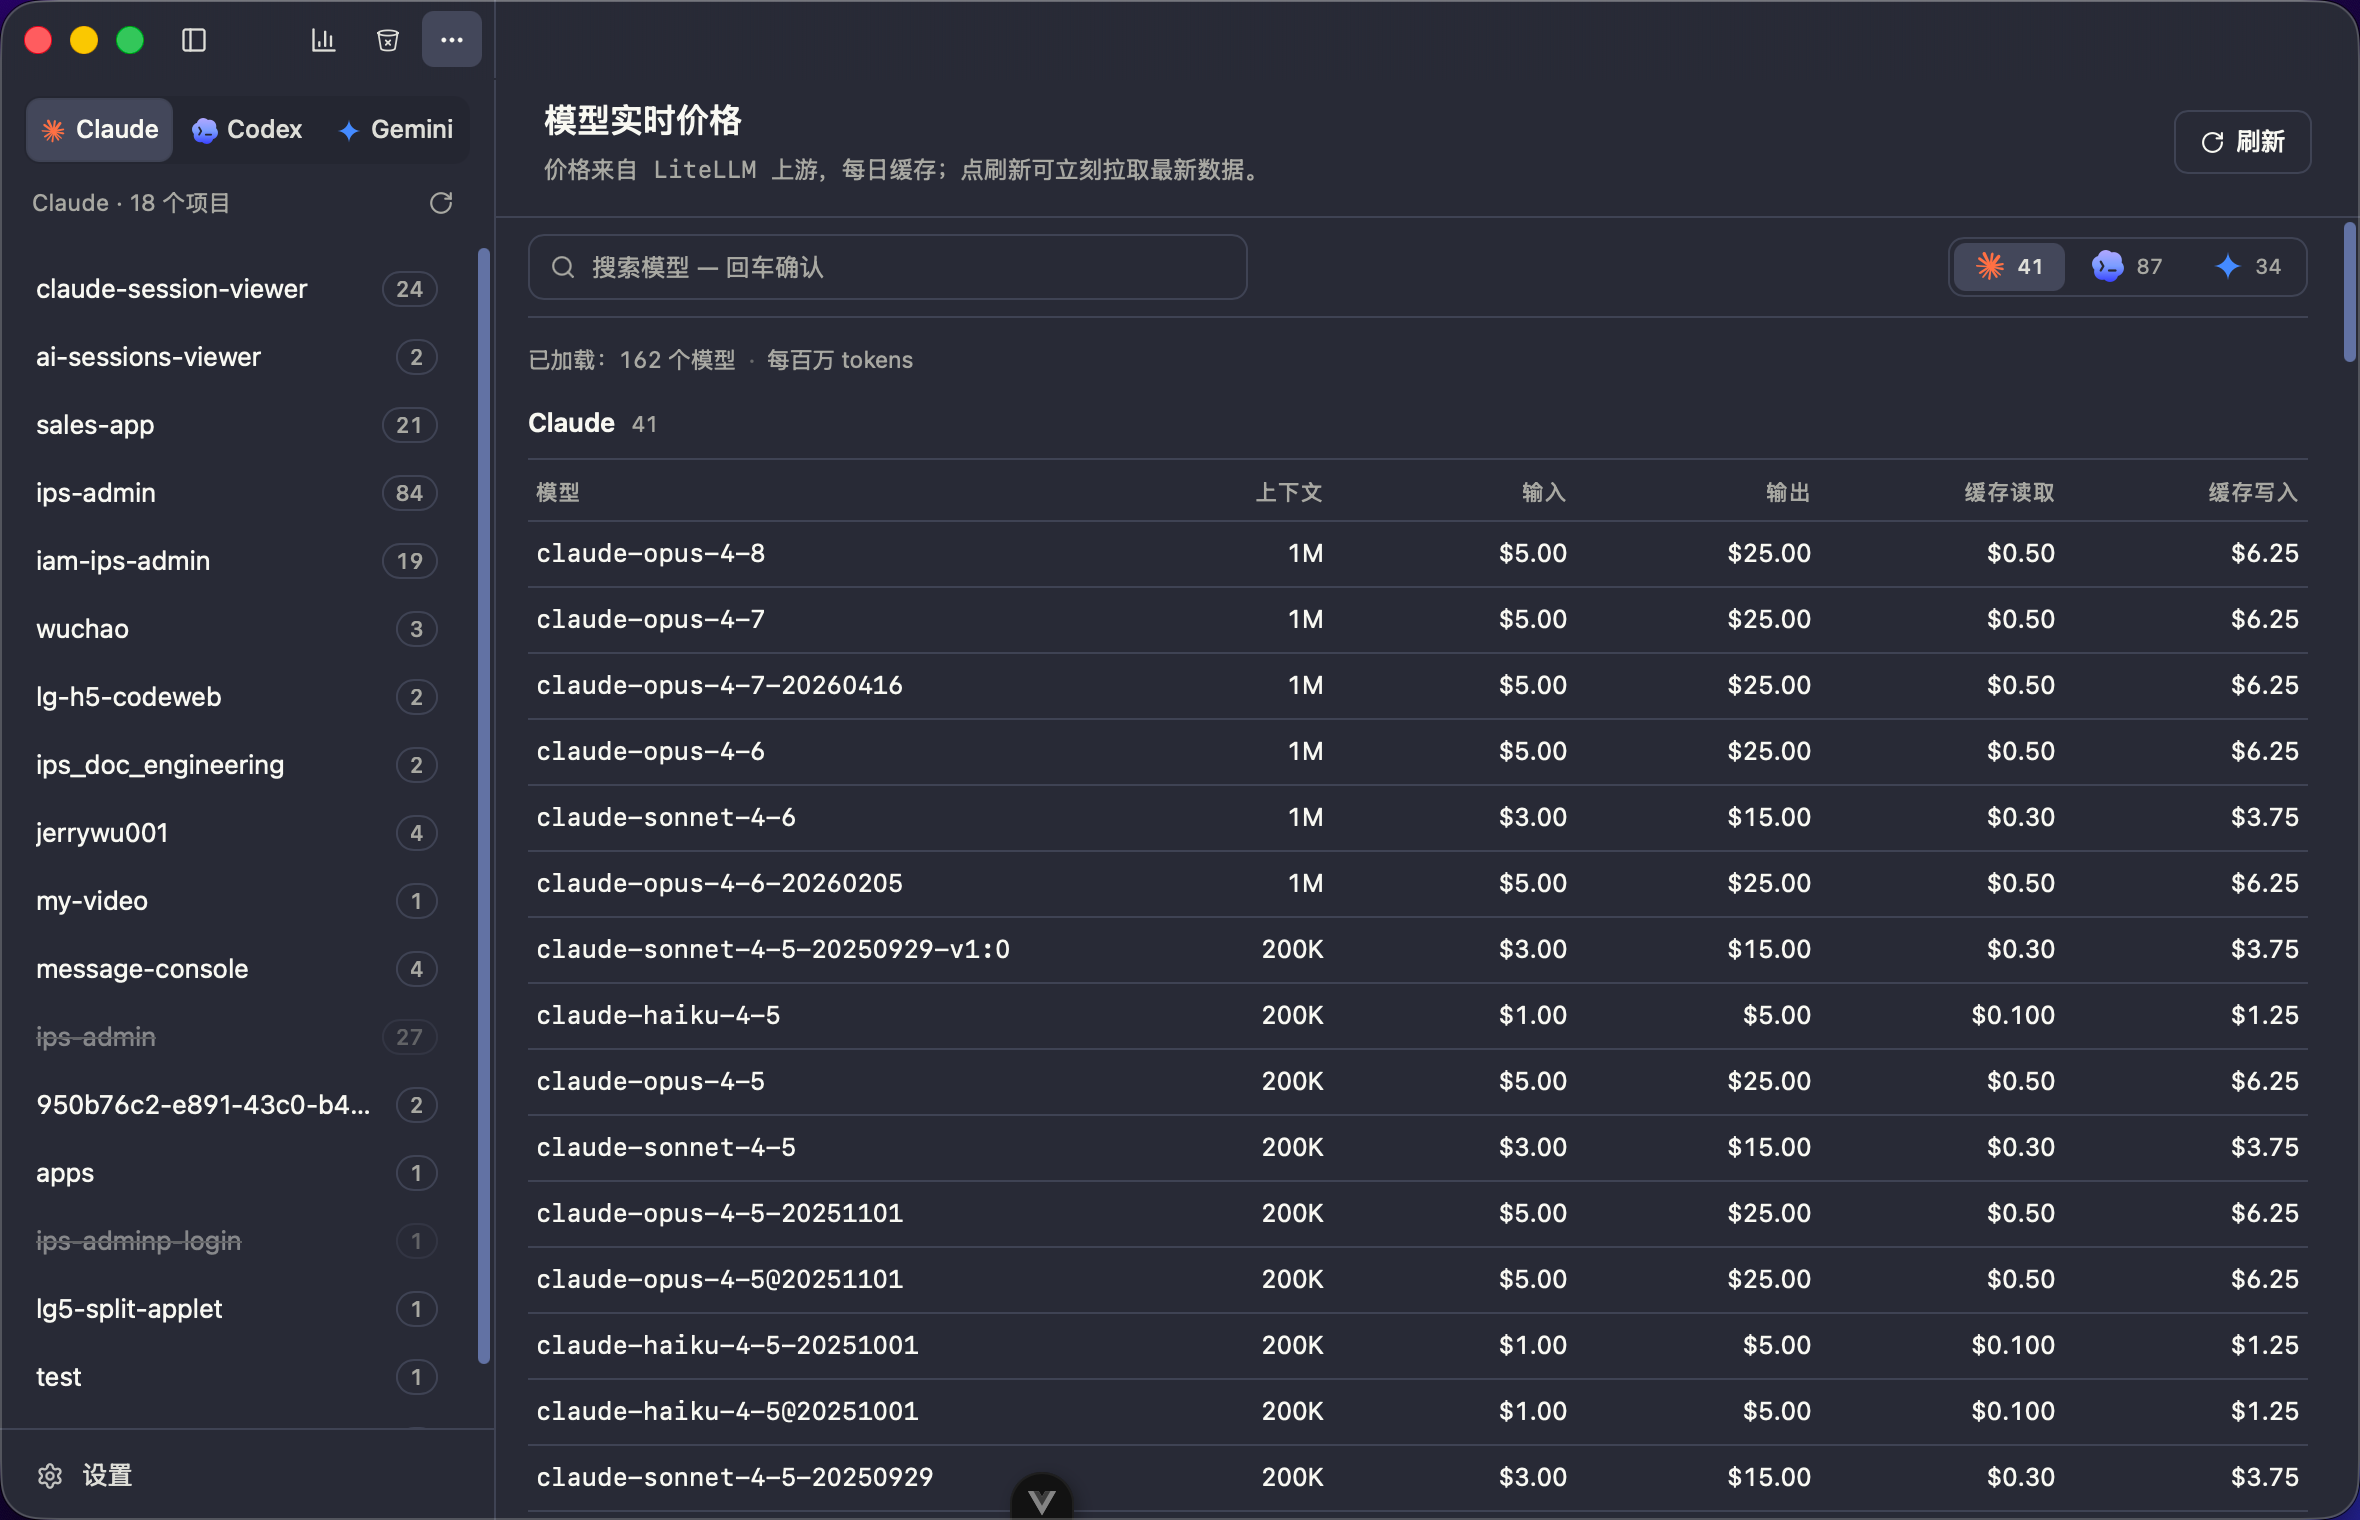Select the claude-opus-4-5-20251101 model name
Screen dimensions: 2360x1520
[720, 1214]
